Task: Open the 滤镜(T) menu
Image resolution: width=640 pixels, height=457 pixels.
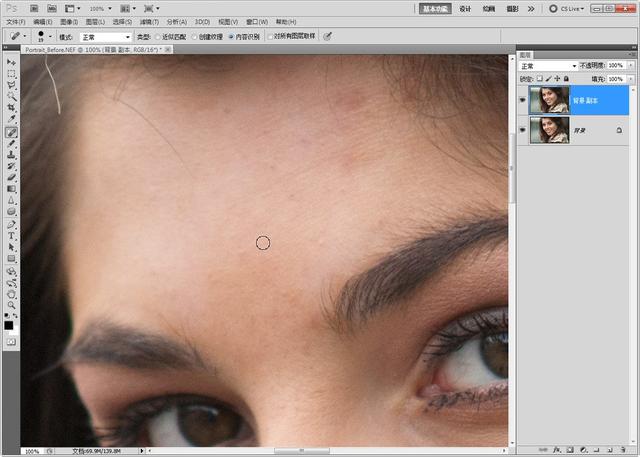Action: [x=149, y=22]
